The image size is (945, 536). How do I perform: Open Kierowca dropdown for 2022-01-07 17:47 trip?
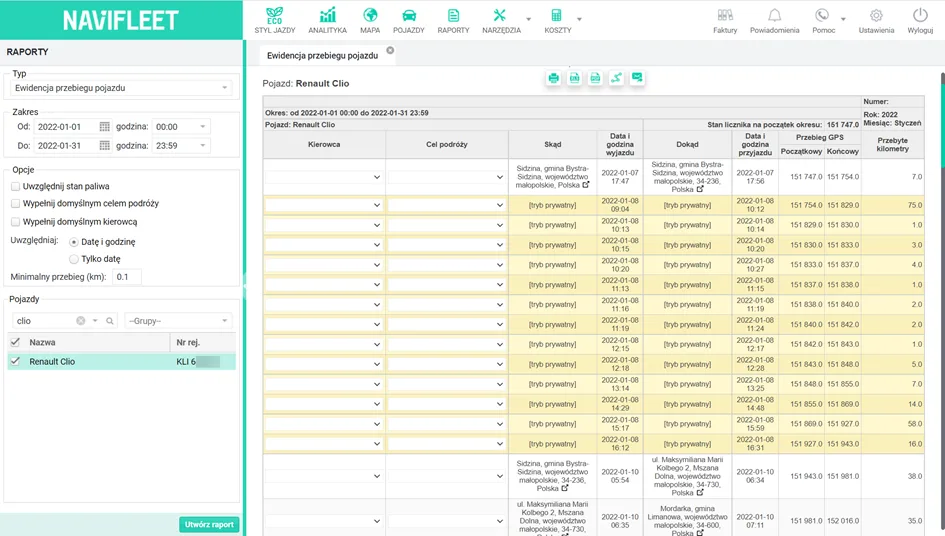324,177
